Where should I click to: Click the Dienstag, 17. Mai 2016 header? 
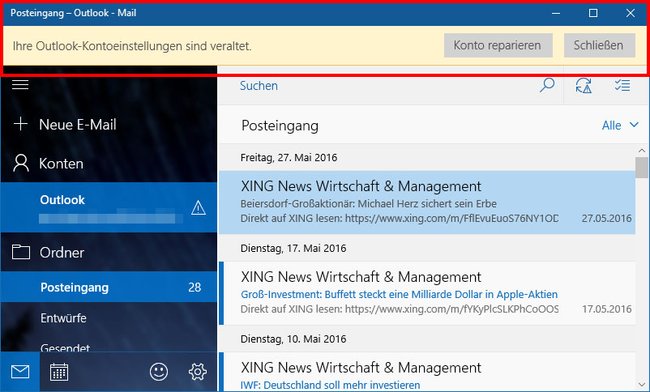[x=293, y=248]
